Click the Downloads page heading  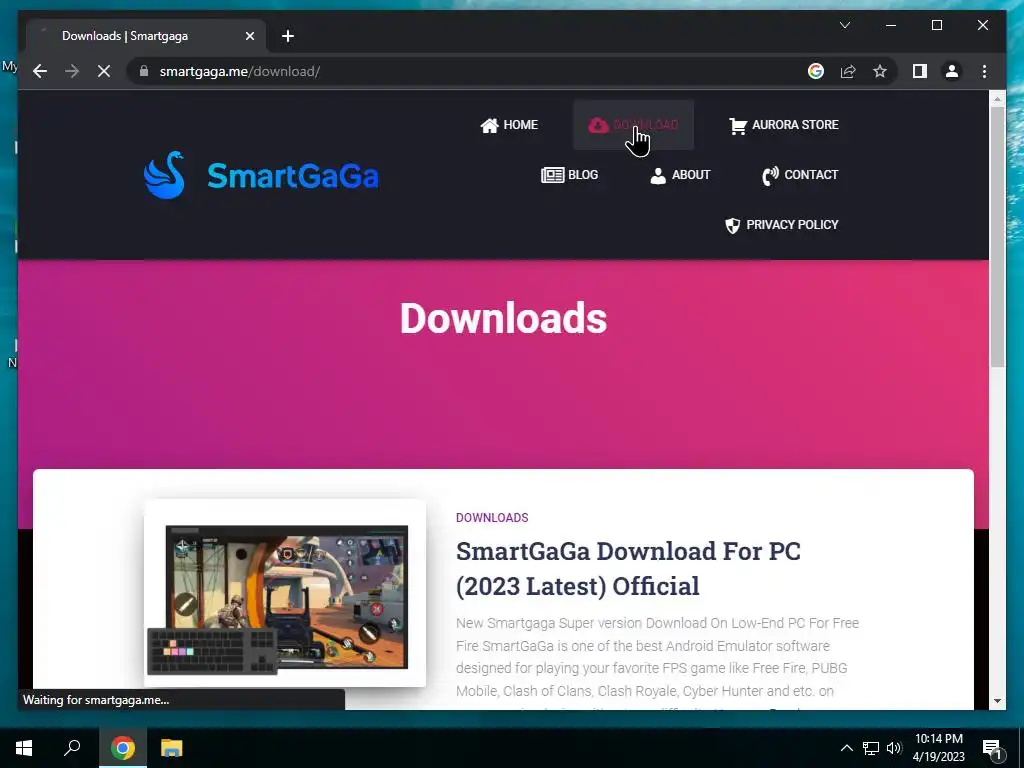point(504,318)
